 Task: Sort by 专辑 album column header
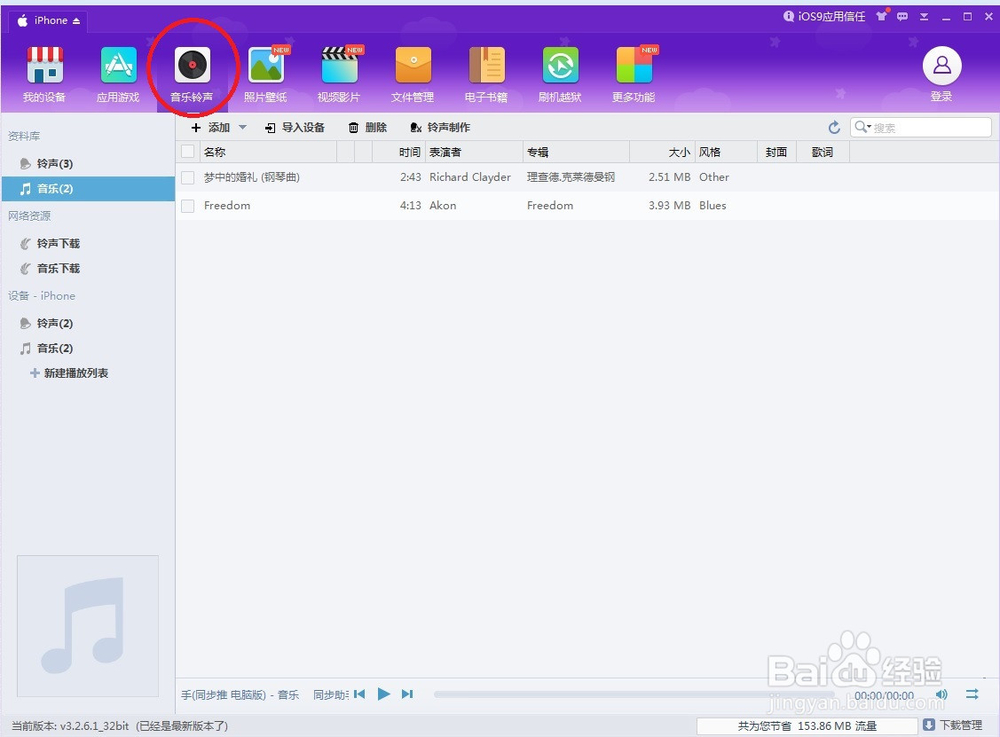(x=576, y=152)
